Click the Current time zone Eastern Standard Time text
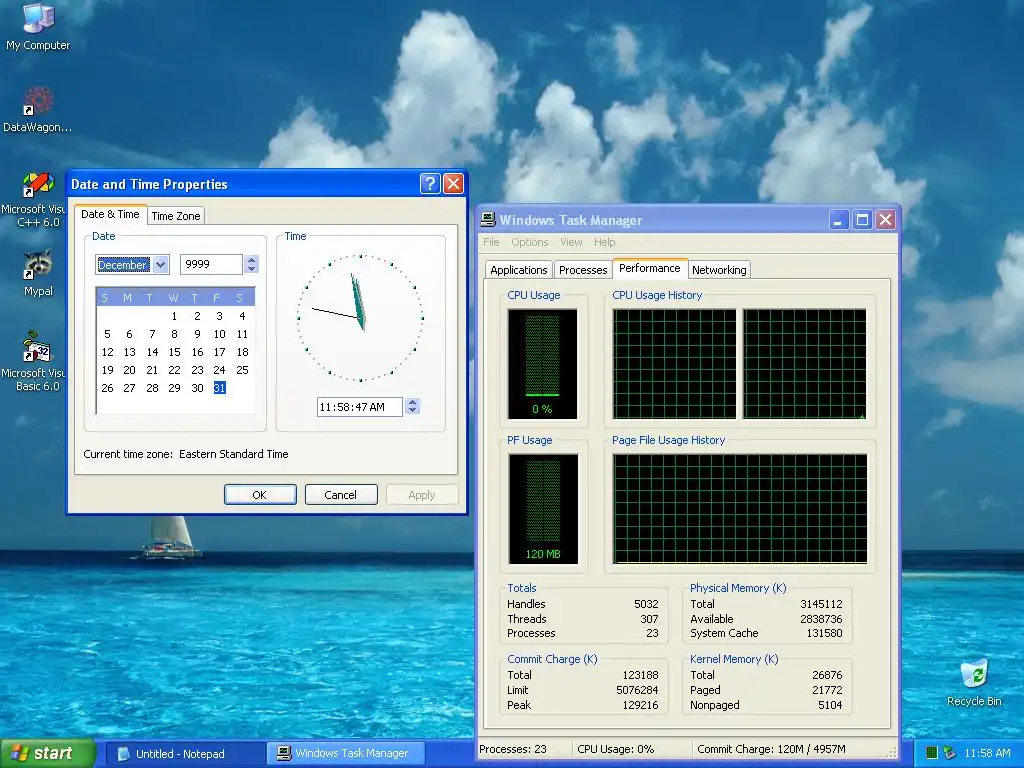The image size is (1024, 768). click(185, 454)
